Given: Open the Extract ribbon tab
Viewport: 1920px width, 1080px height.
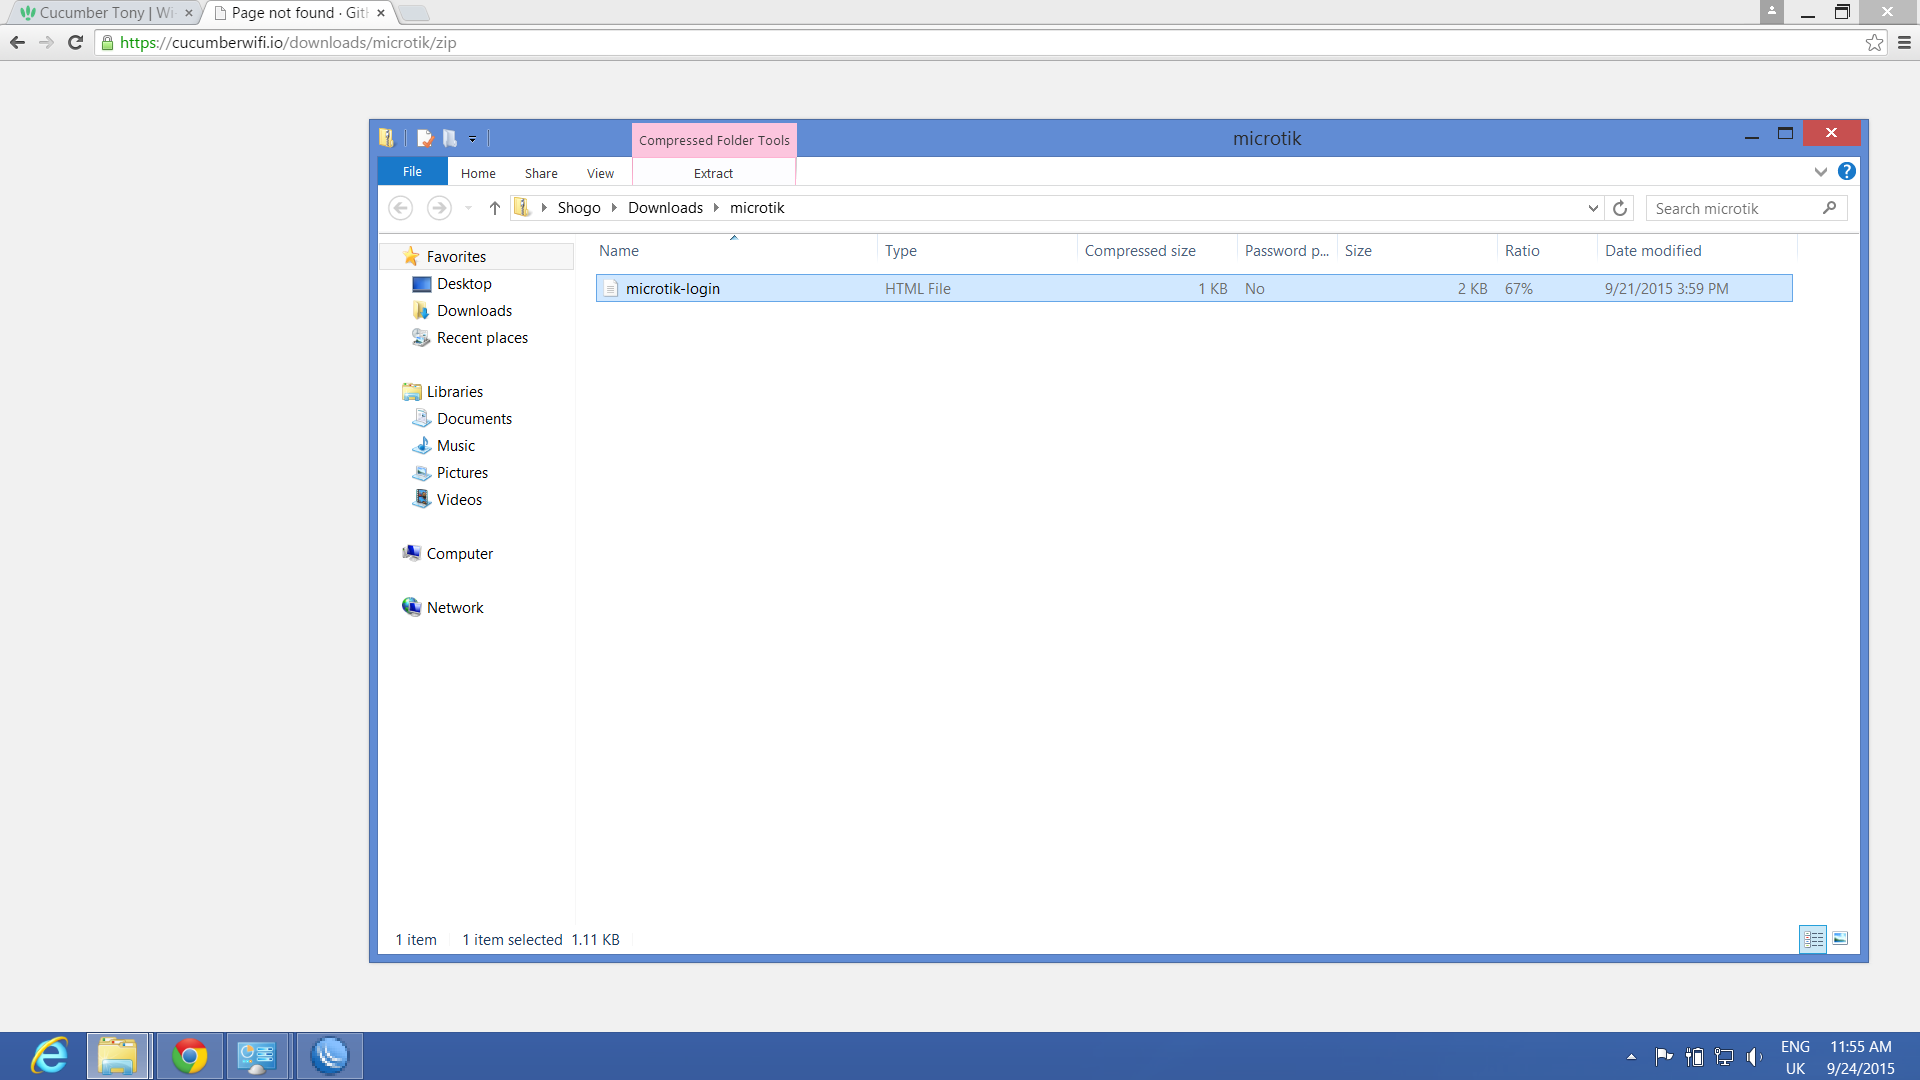Looking at the screenshot, I should [713, 173].
